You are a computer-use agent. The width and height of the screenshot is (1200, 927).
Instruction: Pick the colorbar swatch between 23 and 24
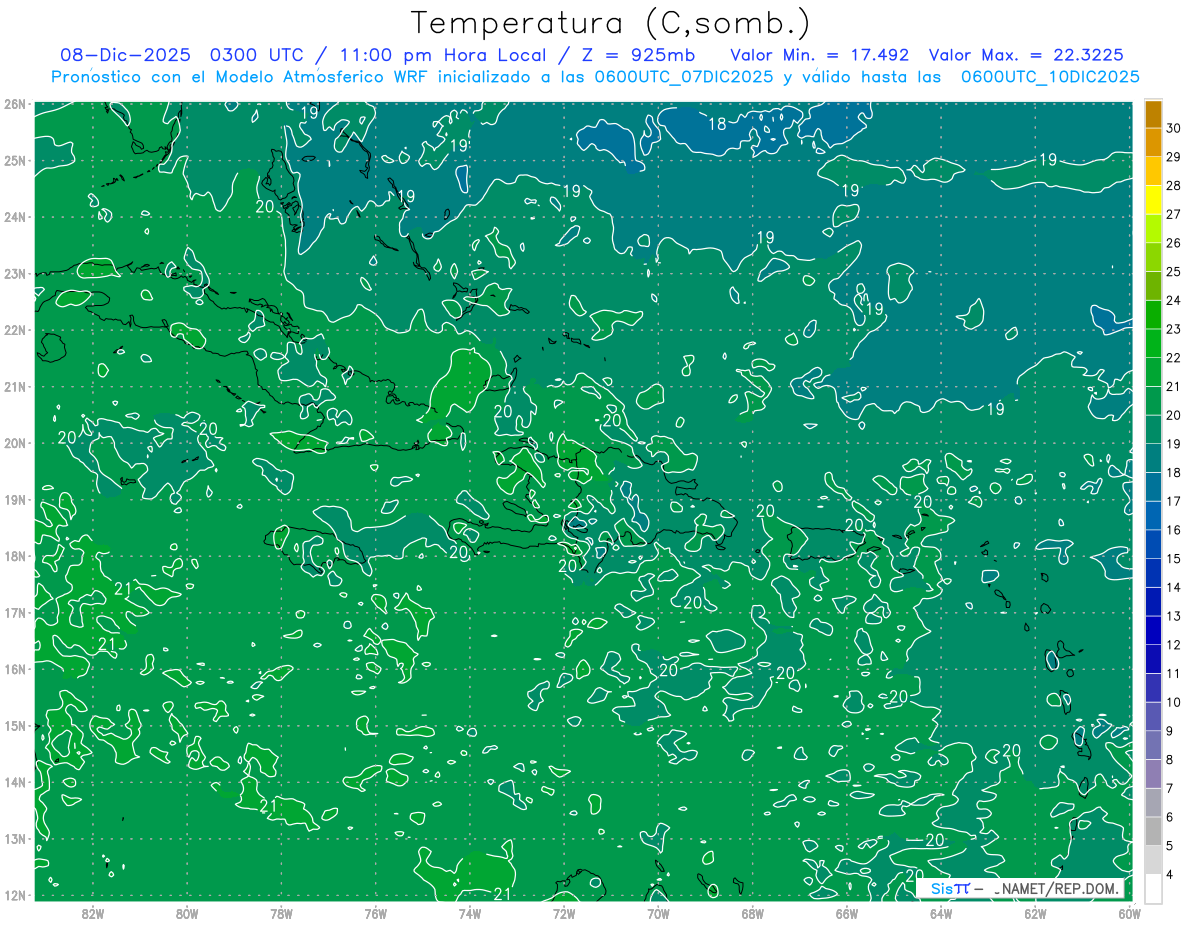coord(1153,315)
